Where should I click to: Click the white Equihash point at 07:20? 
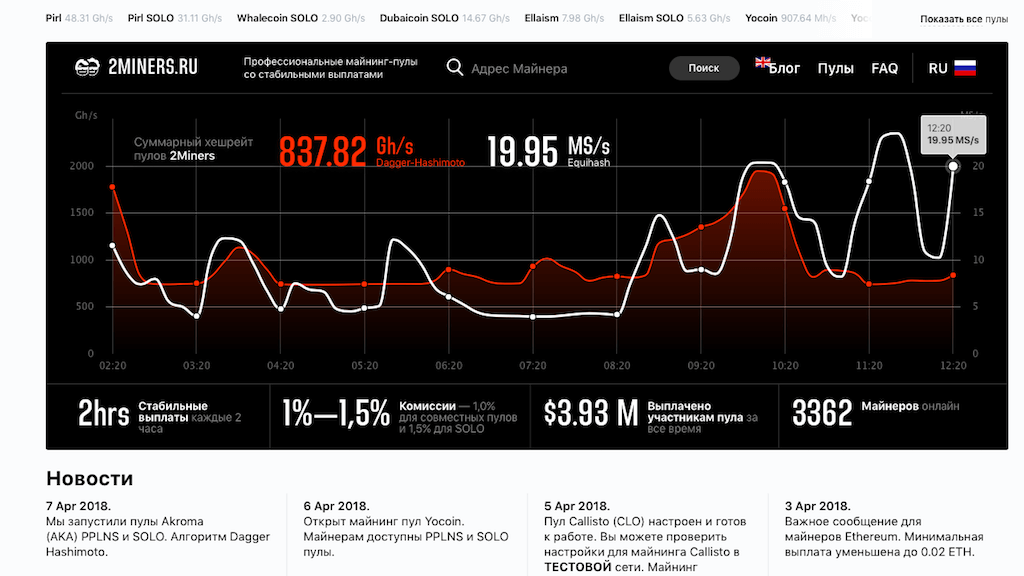click(533, 317)
